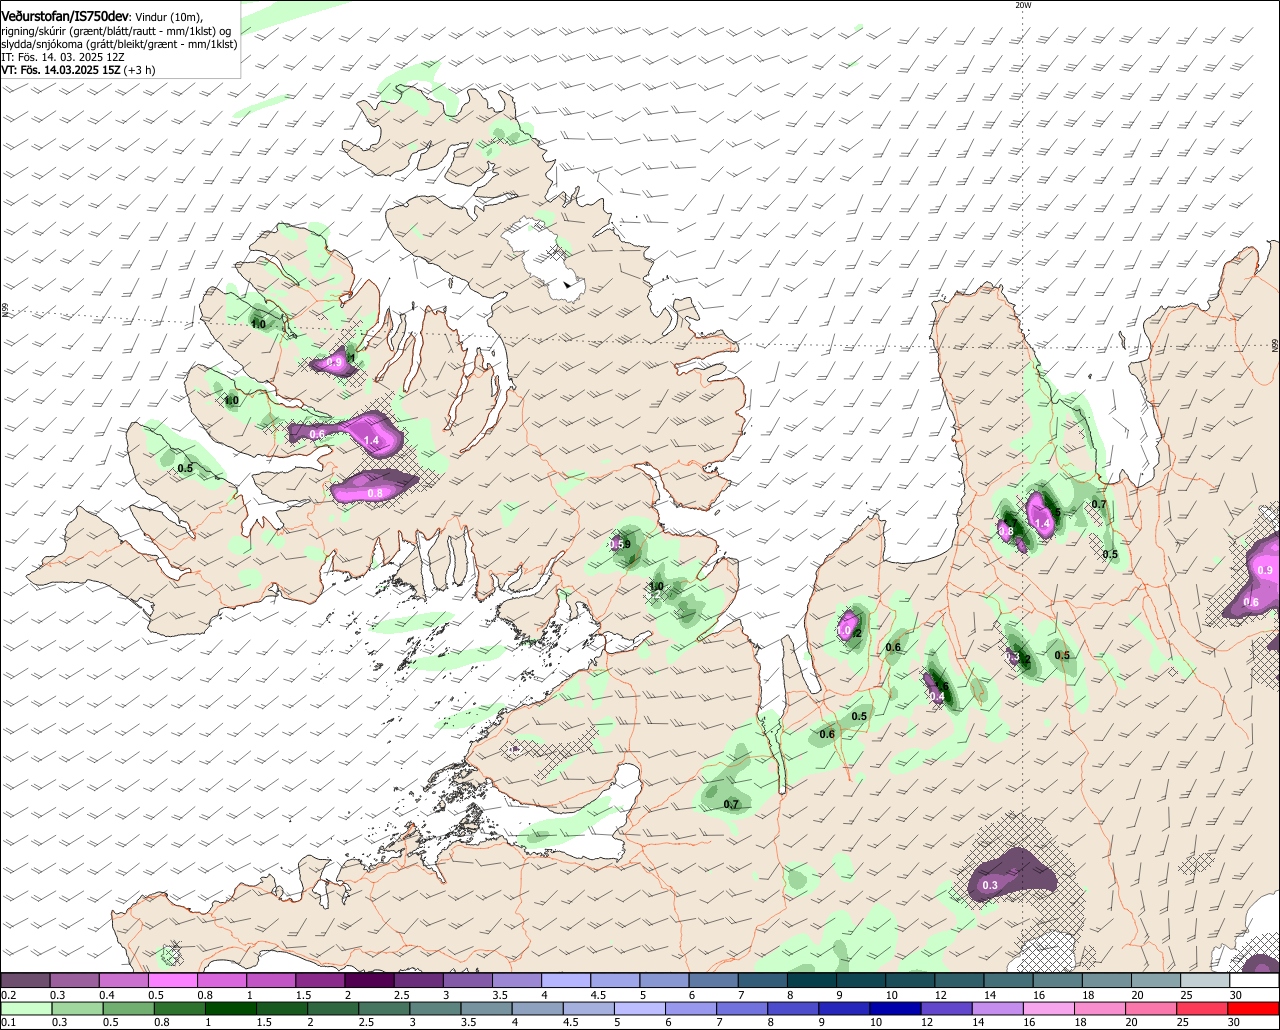Choose the darkest green 1 swatch in lower legend

coord(230,1009)
